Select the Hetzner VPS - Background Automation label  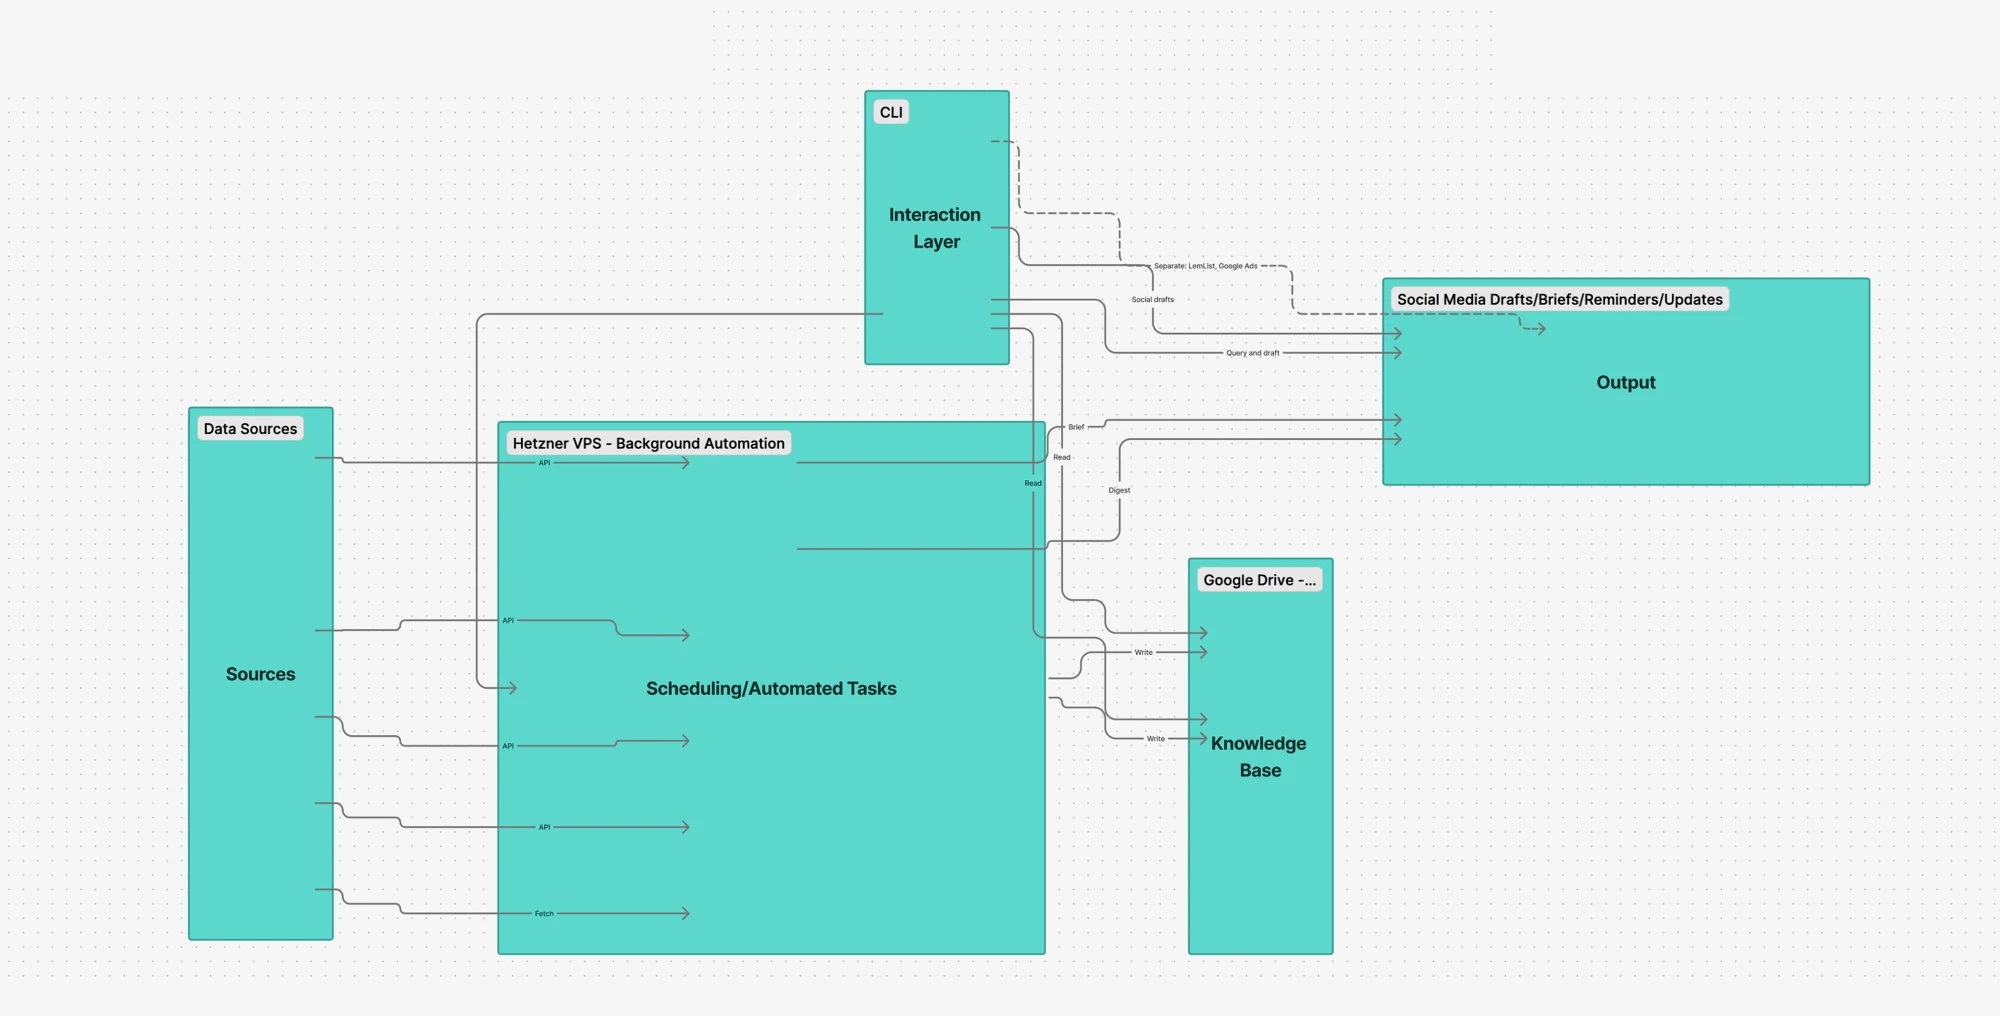(648, 443)
